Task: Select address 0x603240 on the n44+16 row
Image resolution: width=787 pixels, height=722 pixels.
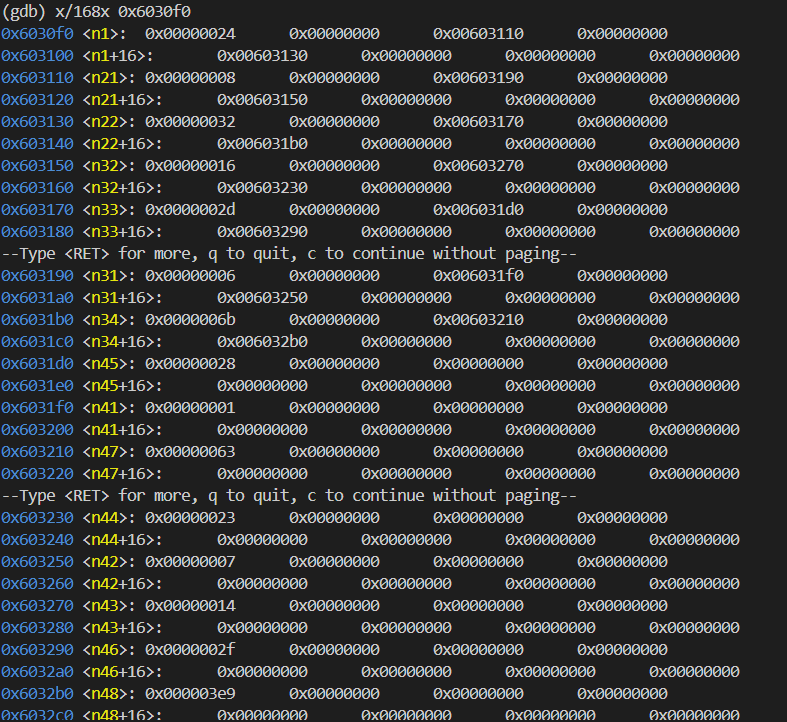Action: pyautogui.click(x=37, y=540)
